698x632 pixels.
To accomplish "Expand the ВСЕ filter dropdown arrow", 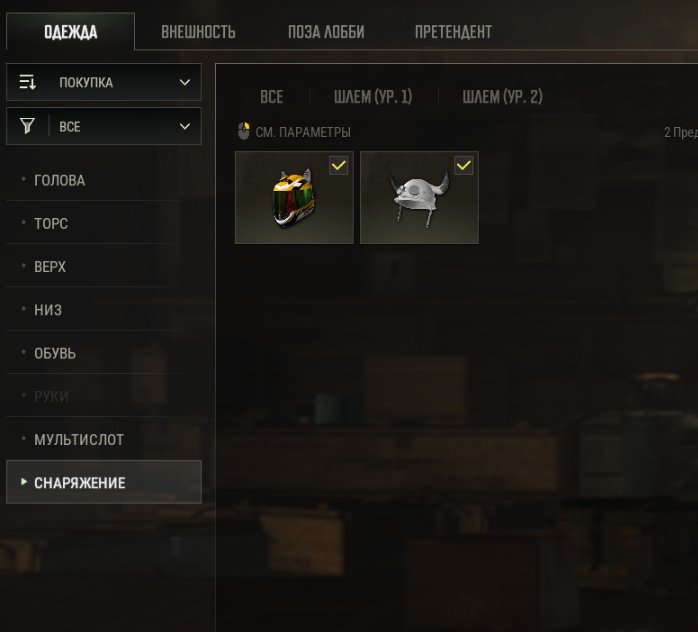I will pos(185,126).
